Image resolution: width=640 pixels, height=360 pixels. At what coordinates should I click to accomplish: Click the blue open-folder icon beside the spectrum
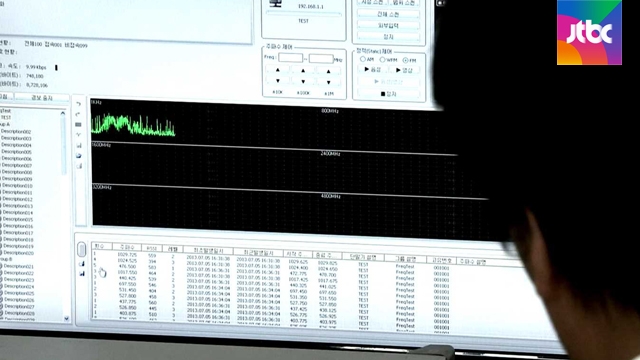click(79, 156)
